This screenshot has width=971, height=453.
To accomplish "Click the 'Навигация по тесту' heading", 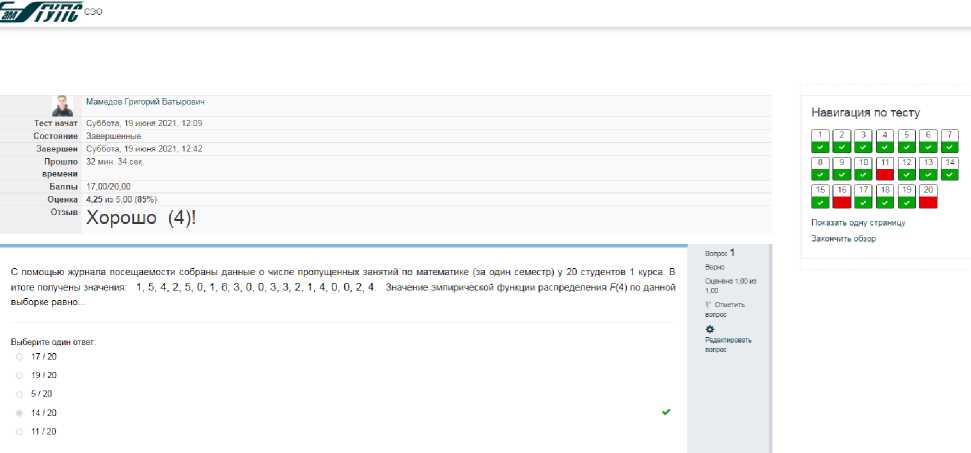I will 865,113.
